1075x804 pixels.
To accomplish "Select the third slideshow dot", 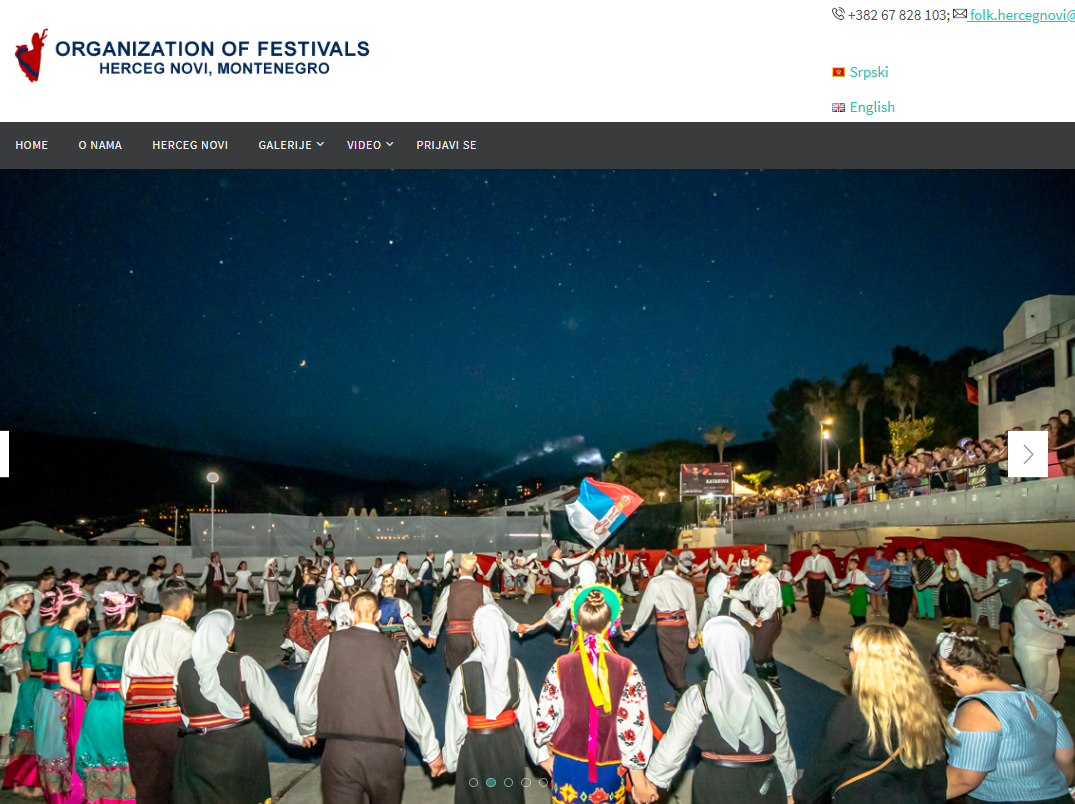I will [508, 782].
